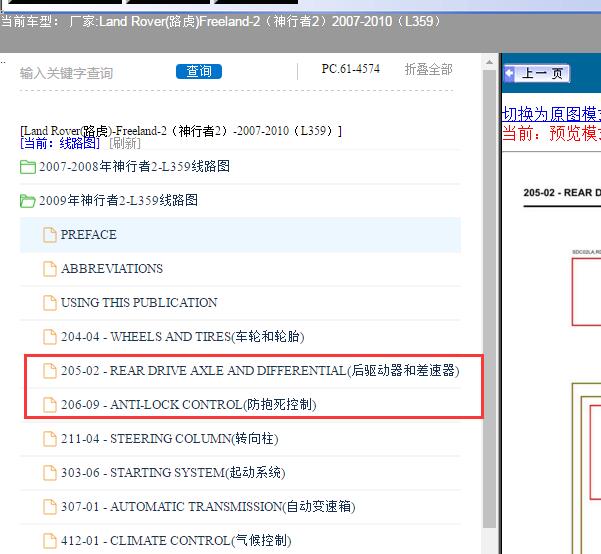Open 307-01 AUTOMATIC TRANSMISSION entry
Viewport: 601px width, 554px height.
click(x=208, y=506)
